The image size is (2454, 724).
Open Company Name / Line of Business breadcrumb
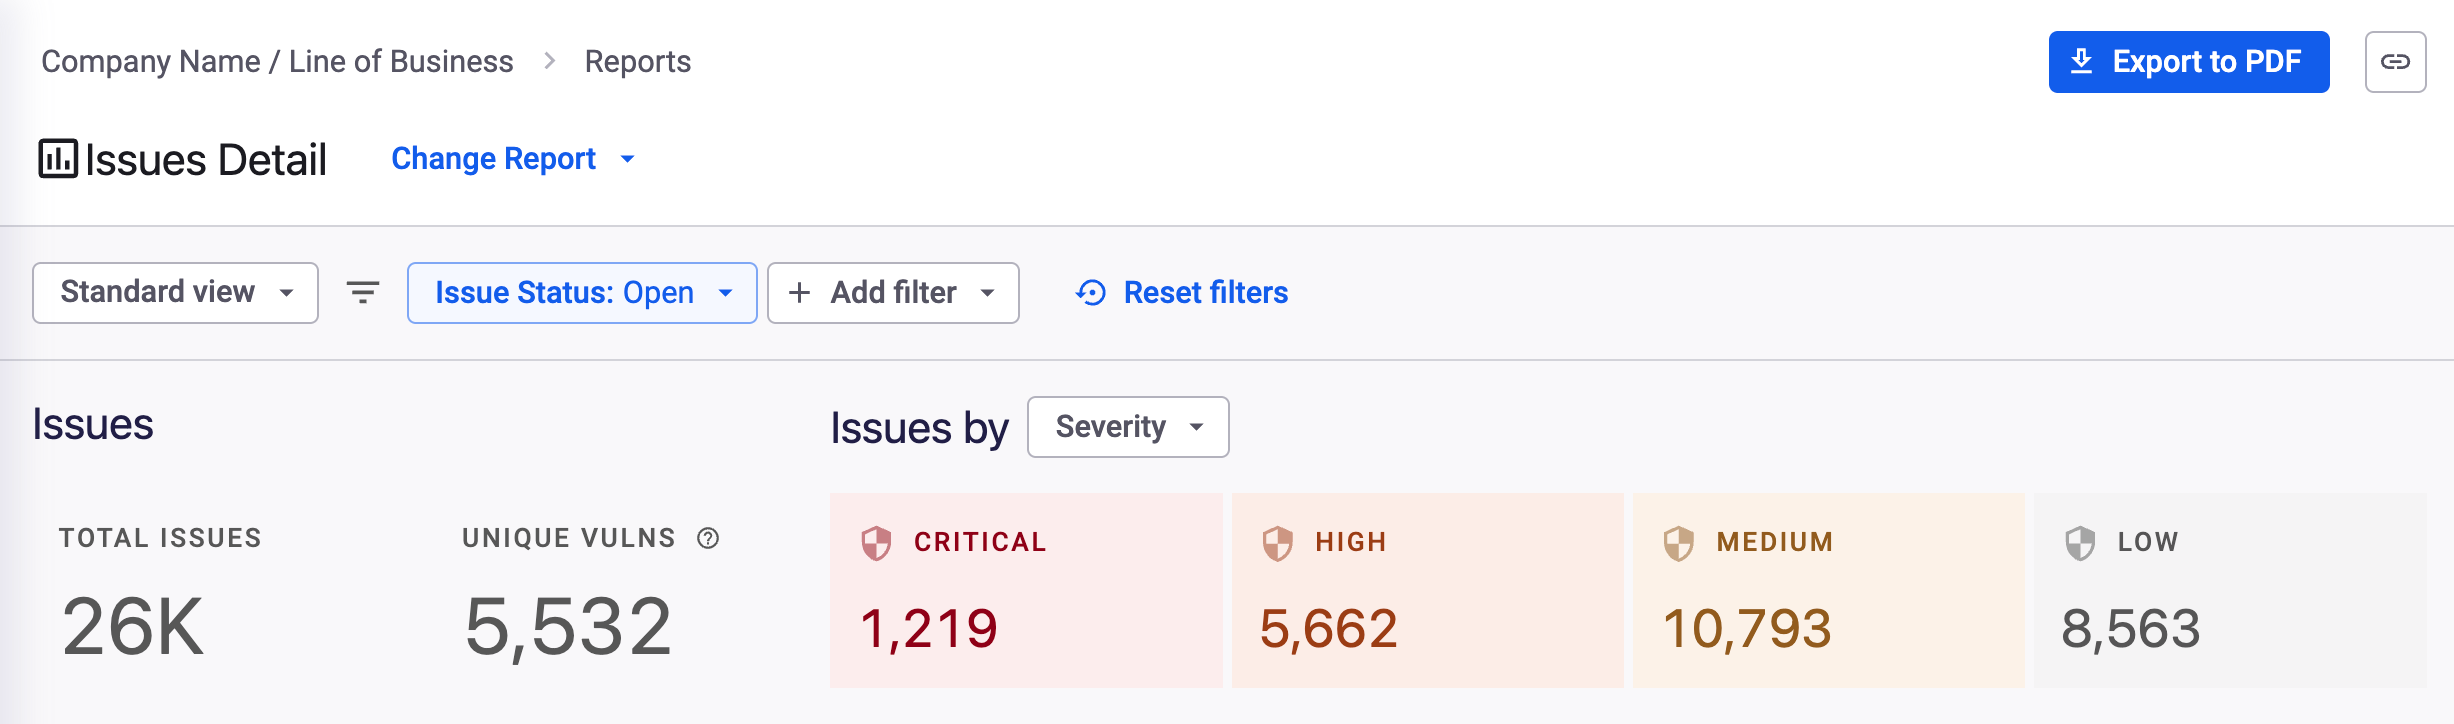(277, 62)
